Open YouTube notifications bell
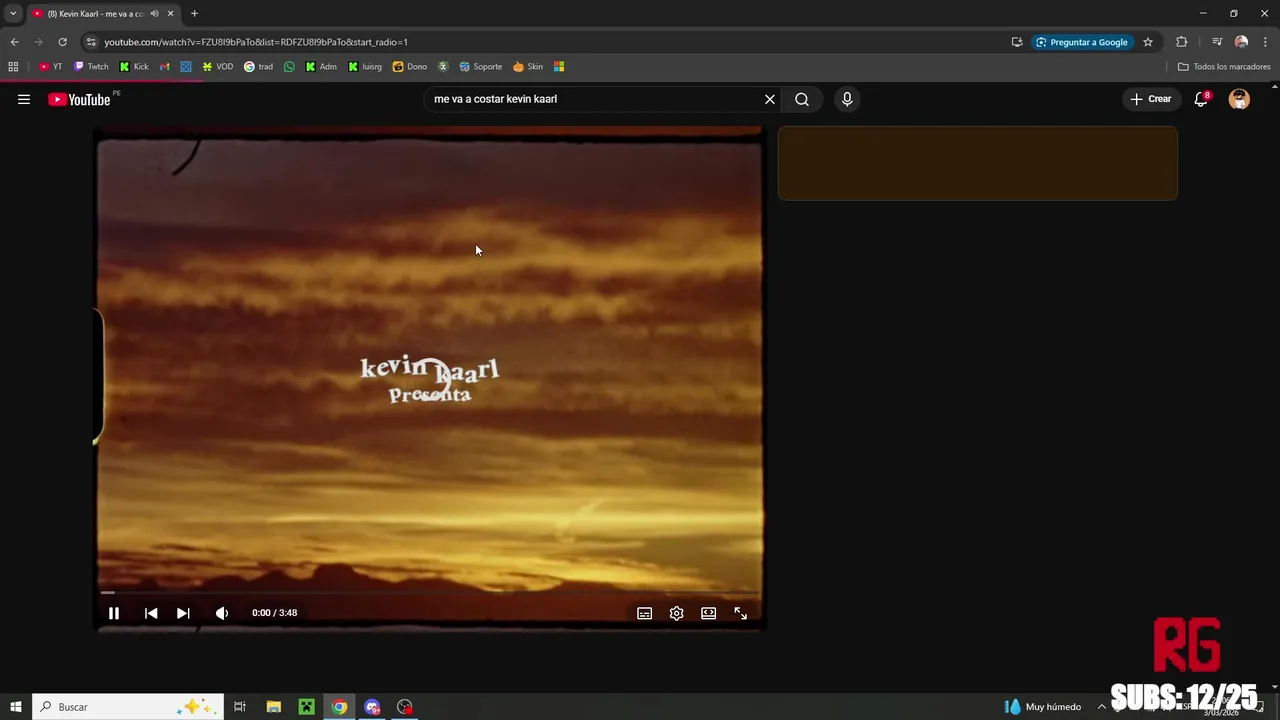 [x=1202, y=99]
